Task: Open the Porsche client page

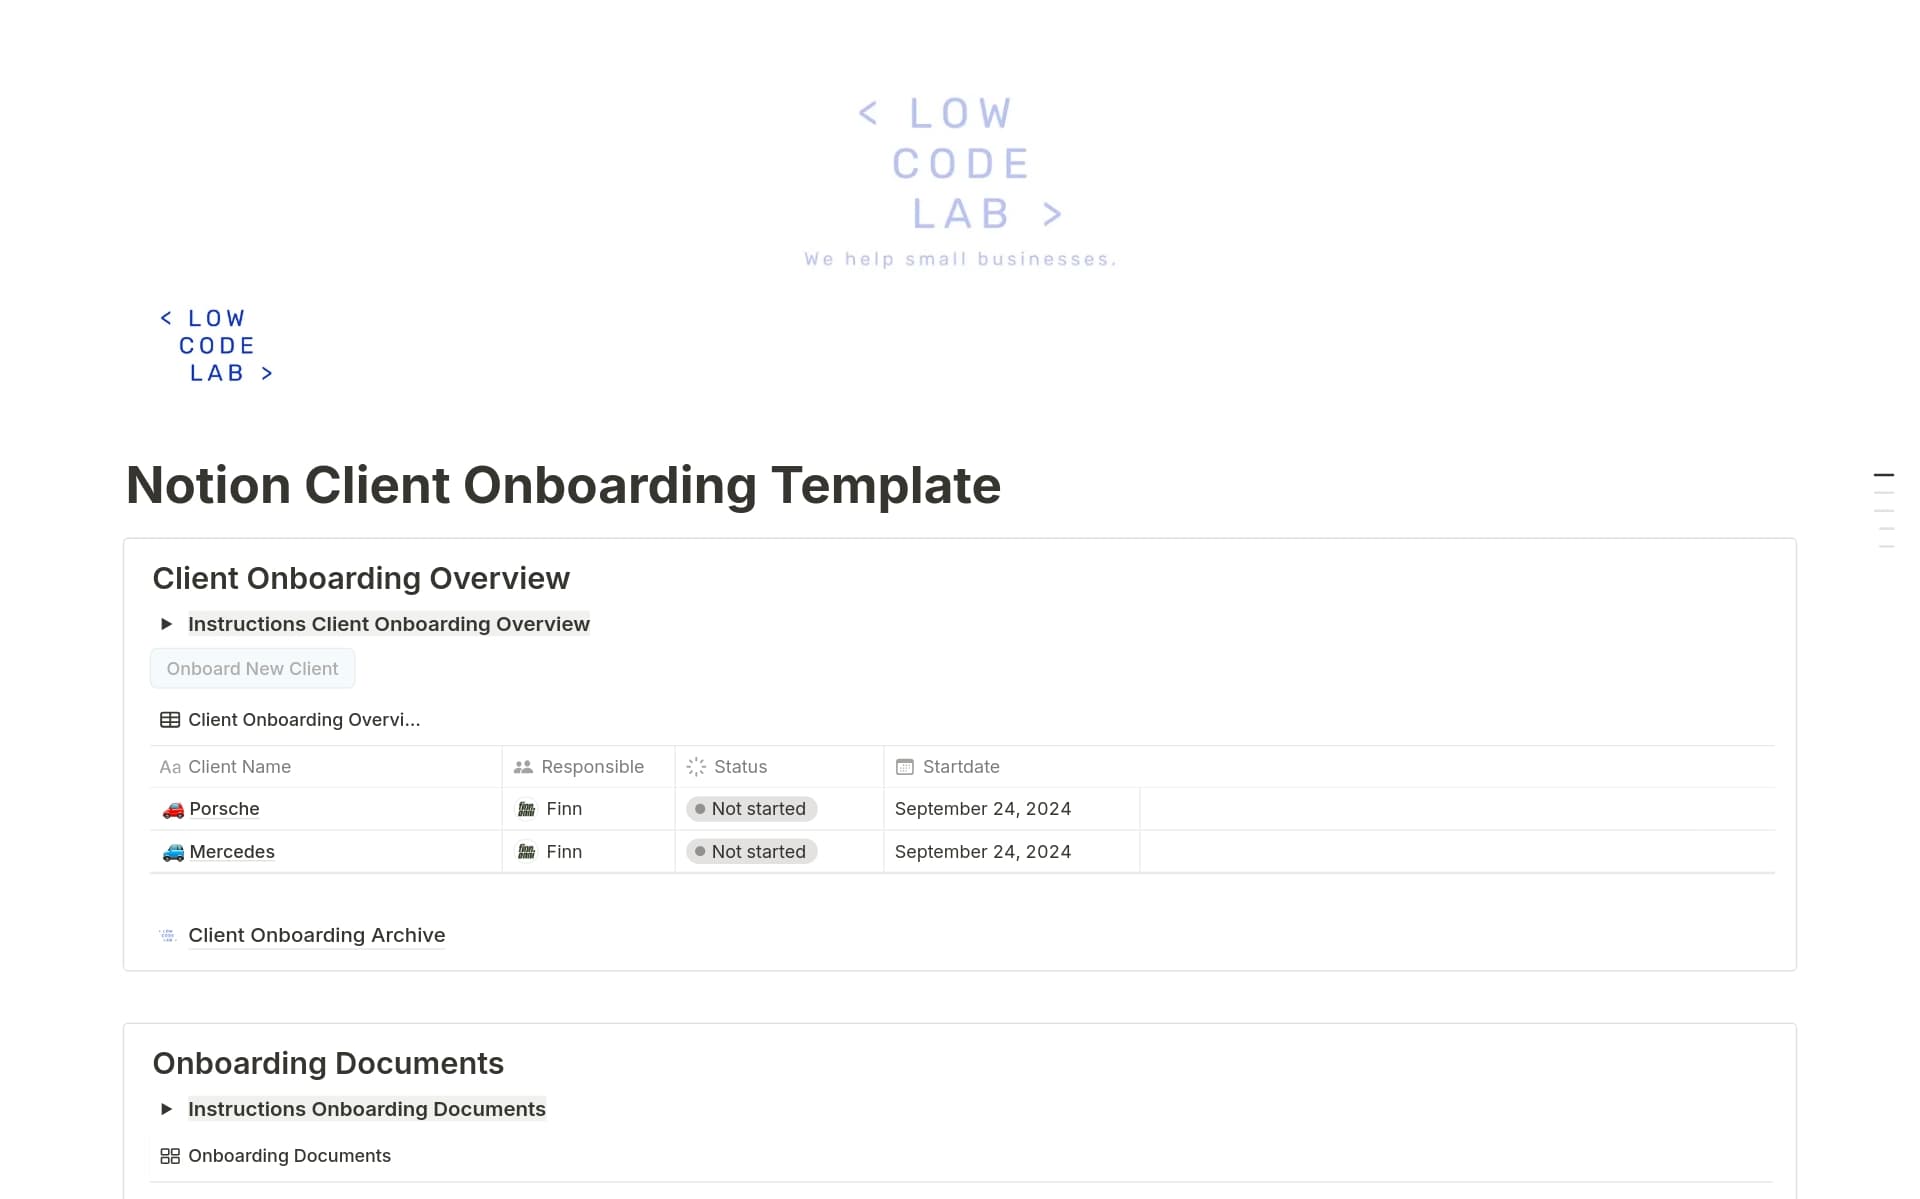Action: tap(225, 808)
